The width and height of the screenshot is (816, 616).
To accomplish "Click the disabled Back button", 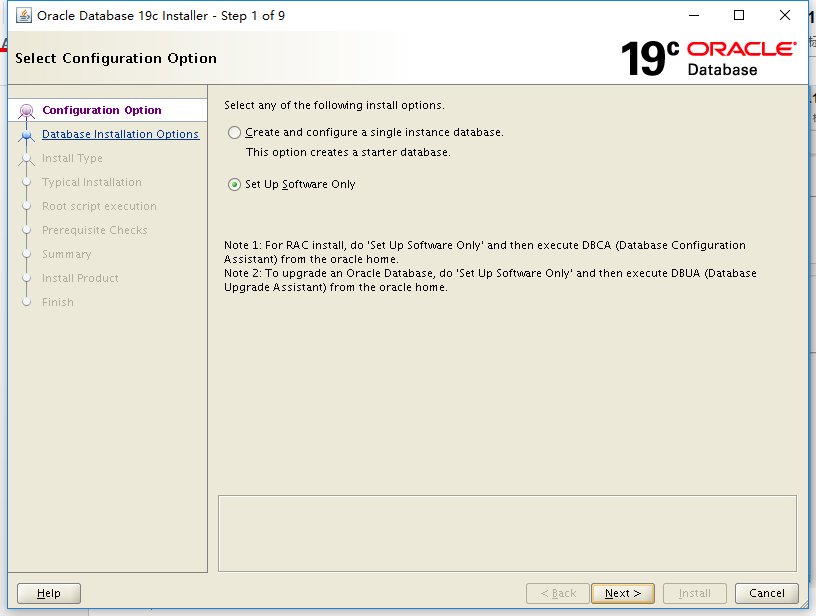I will (x=558, y=593).
